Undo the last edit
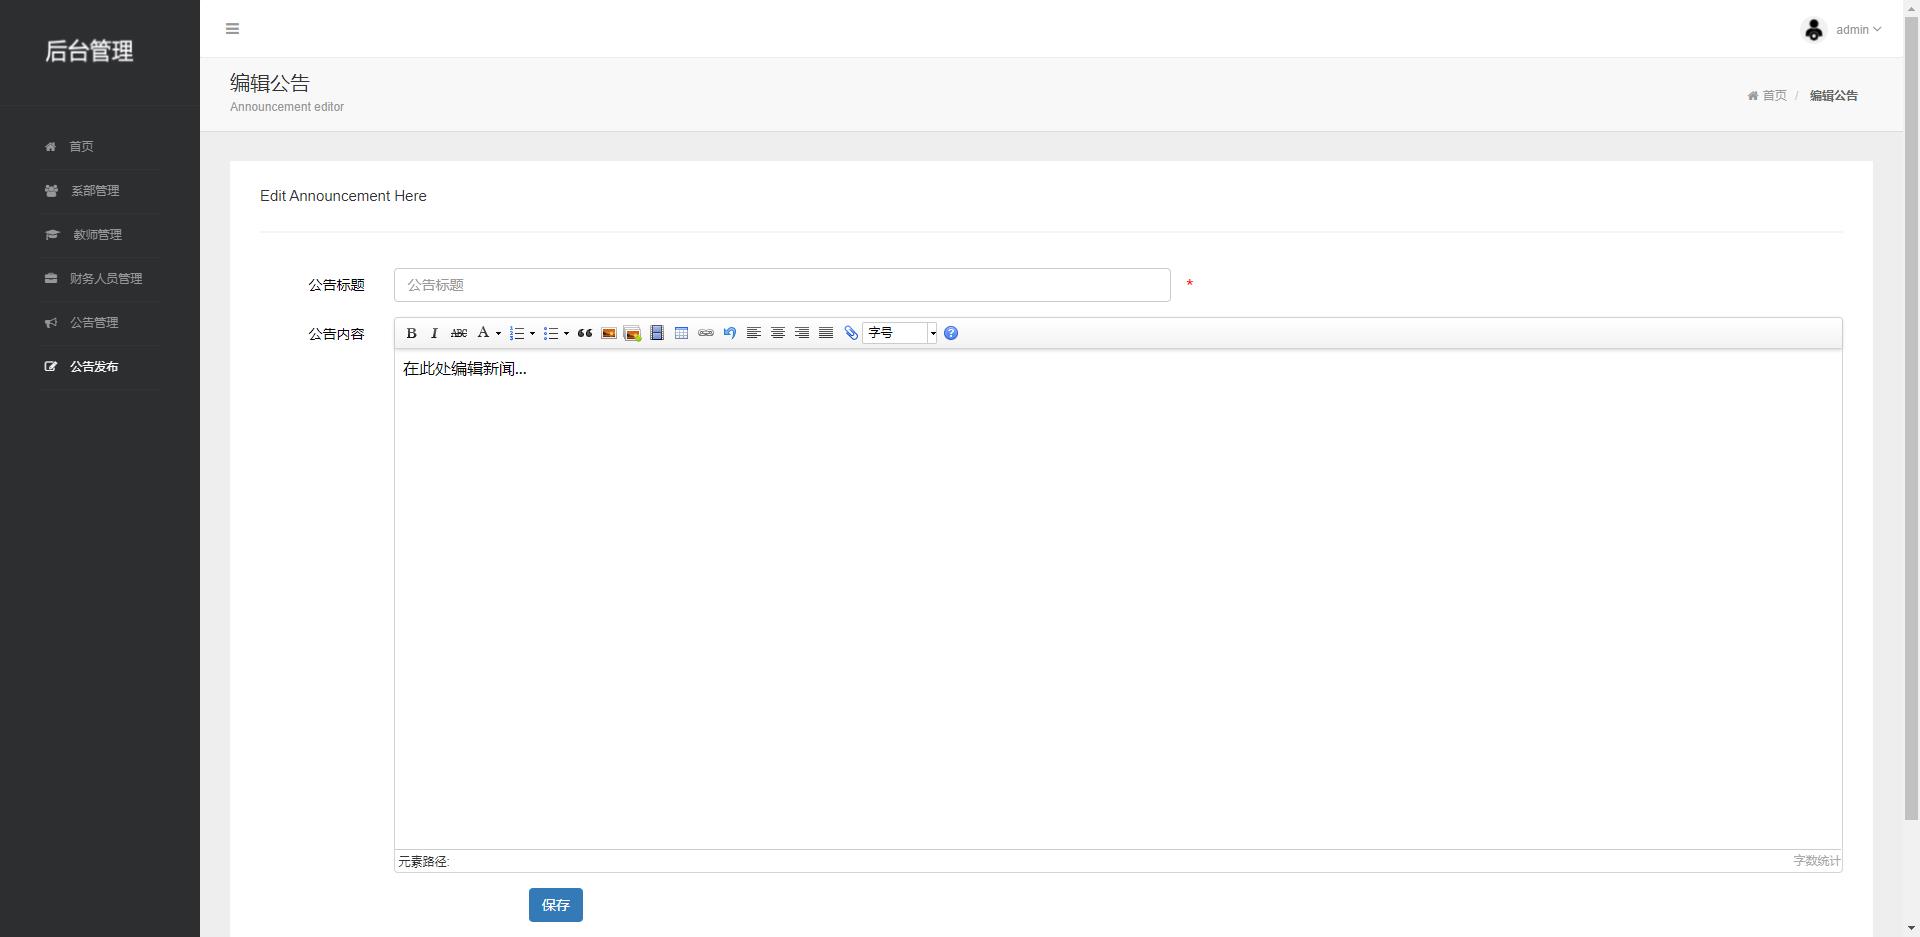 coord(729,333)
